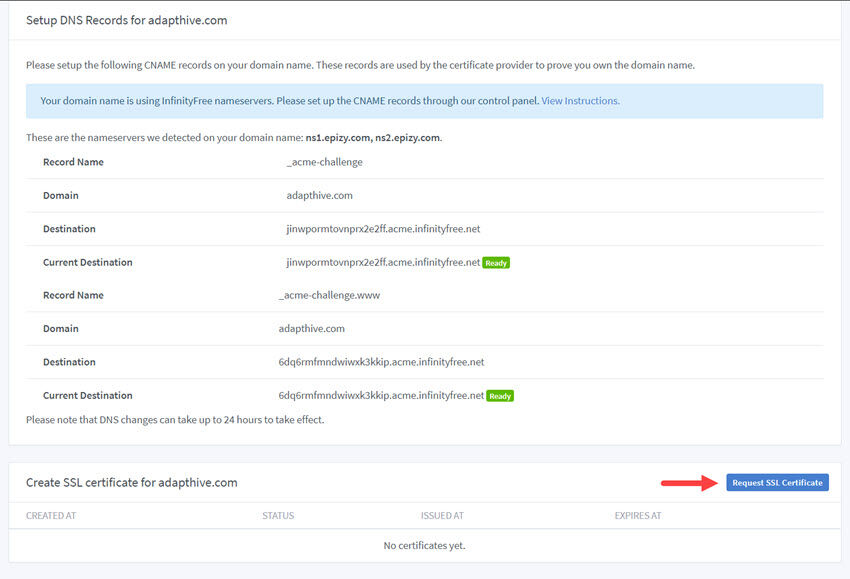Click the Request SSL Certificate button
This screenshot has width=850, height=579.
pos(778,482)
